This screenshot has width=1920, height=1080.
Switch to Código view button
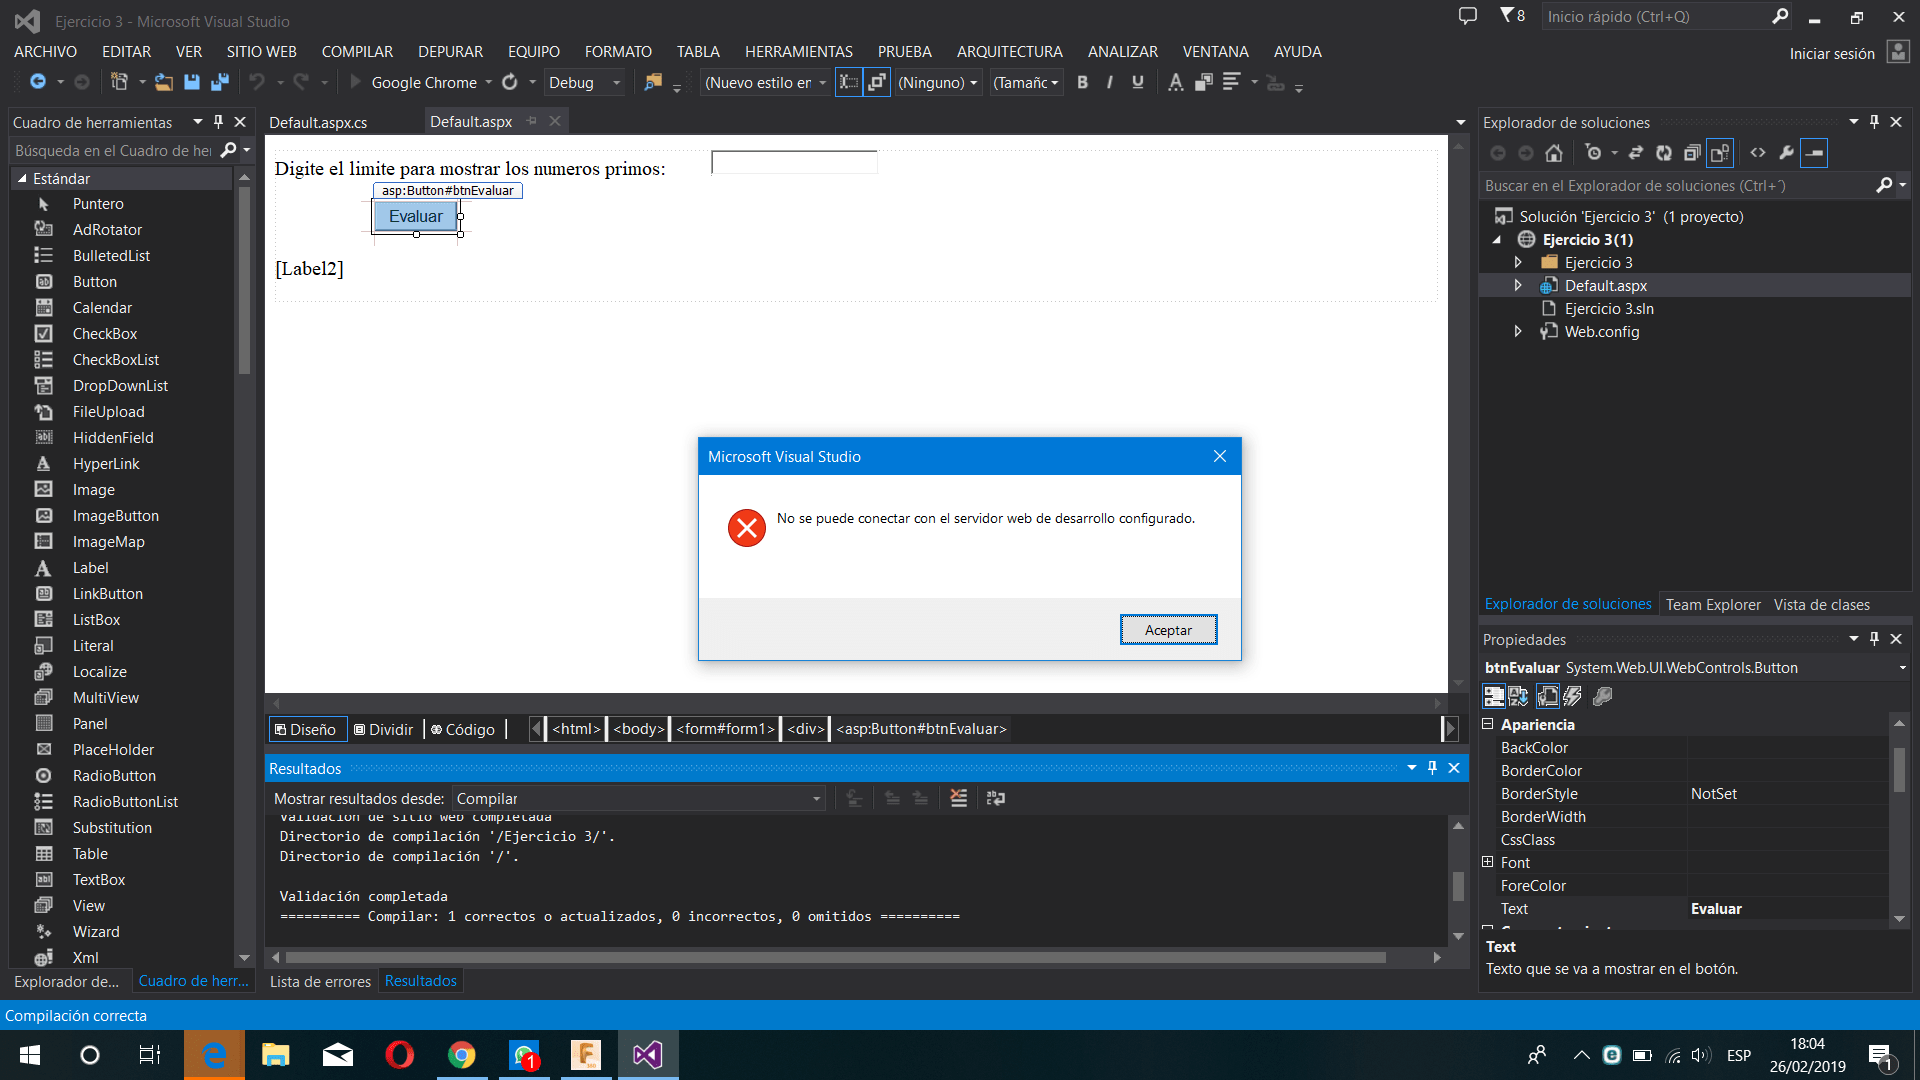463,729
